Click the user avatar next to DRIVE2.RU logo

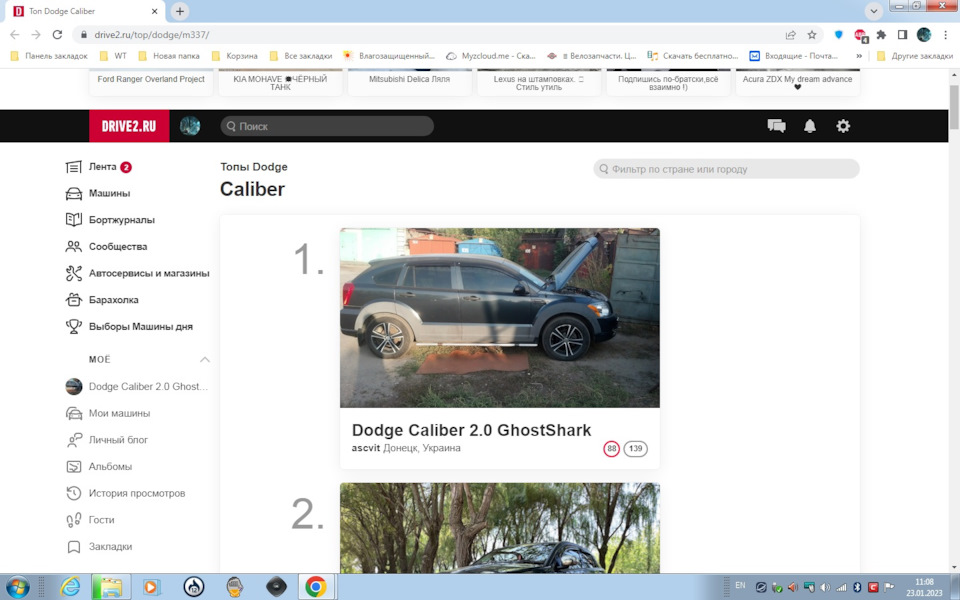tap(190, 126)
